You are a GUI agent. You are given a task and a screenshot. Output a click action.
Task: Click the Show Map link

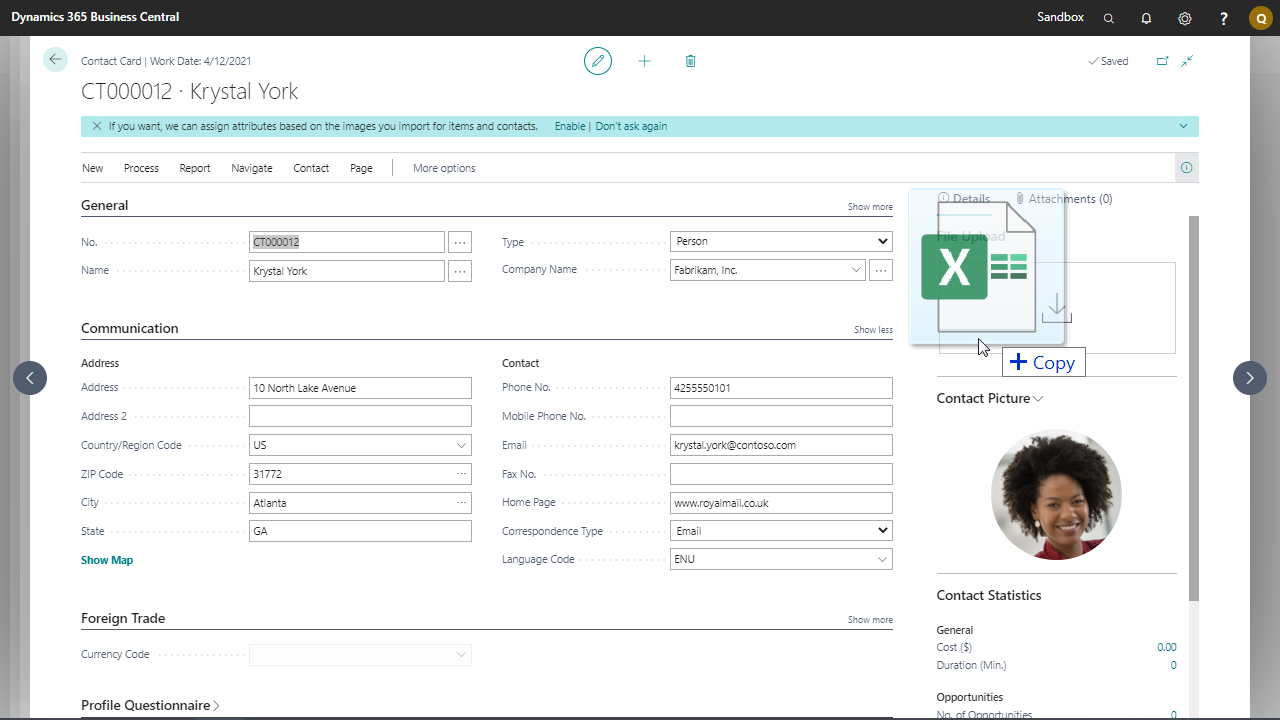point(107,560)
